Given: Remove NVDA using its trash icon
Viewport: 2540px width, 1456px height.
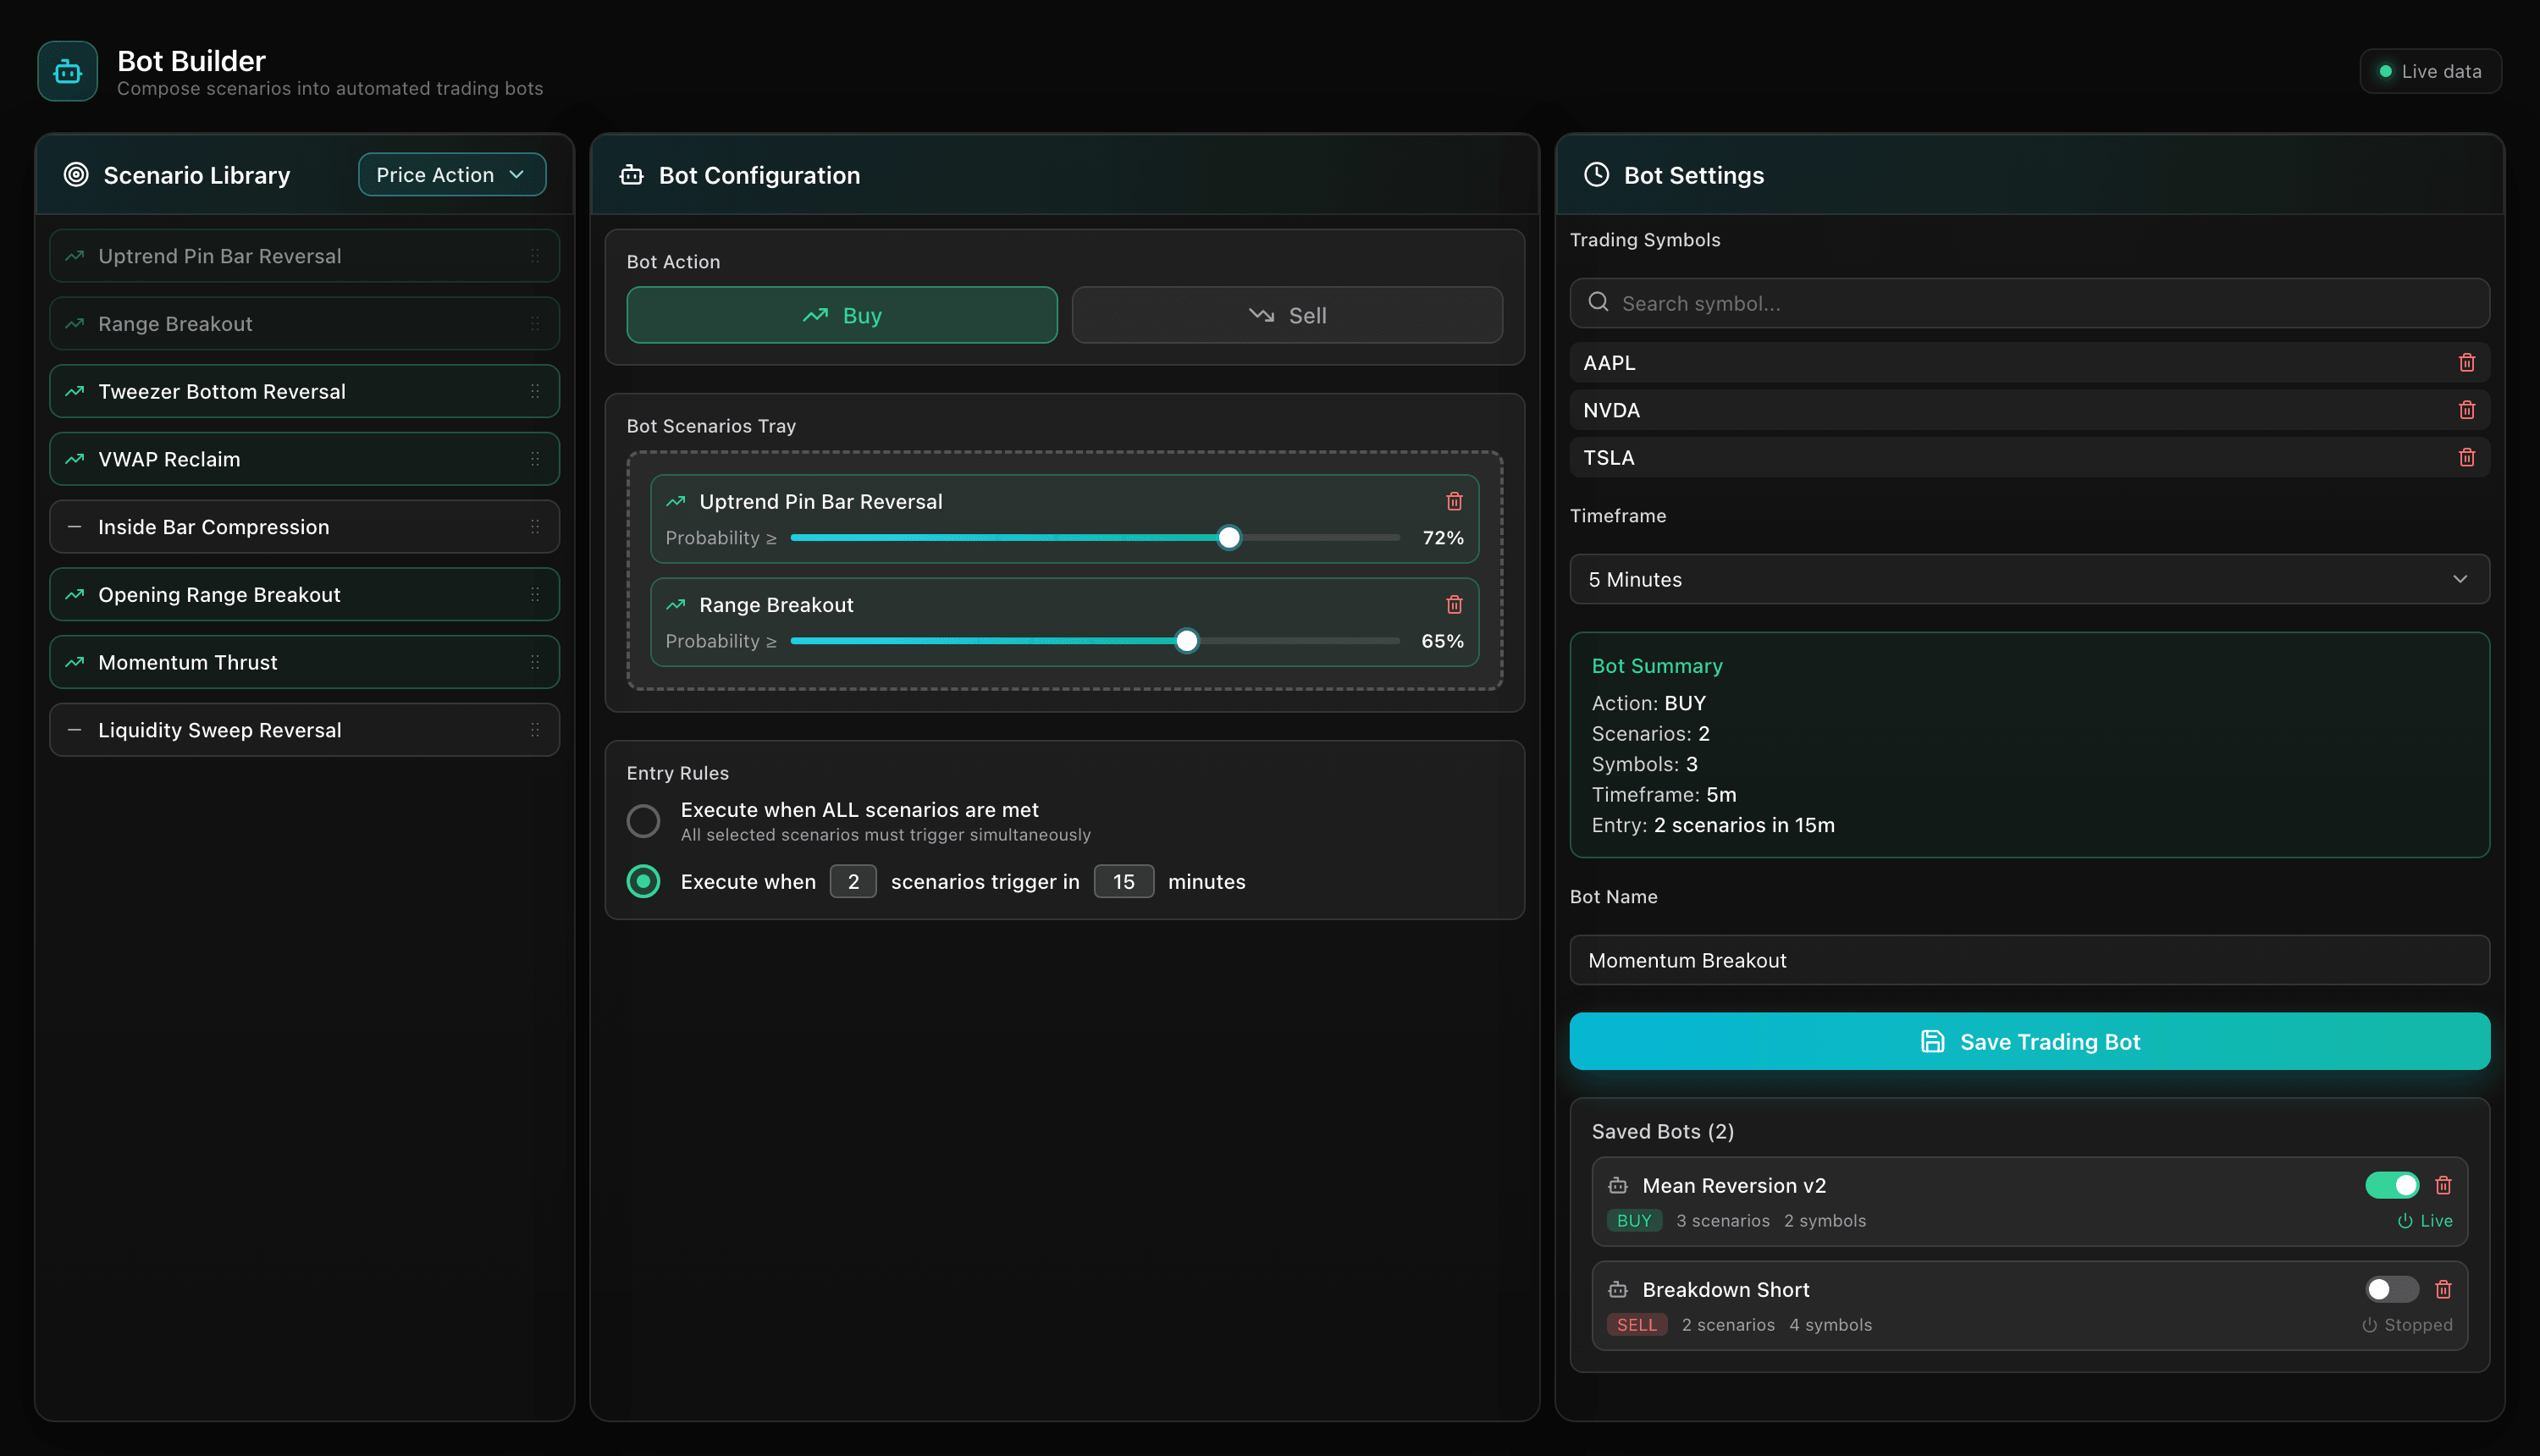Looking at the screenshot, I should (x=2466, y=410).
